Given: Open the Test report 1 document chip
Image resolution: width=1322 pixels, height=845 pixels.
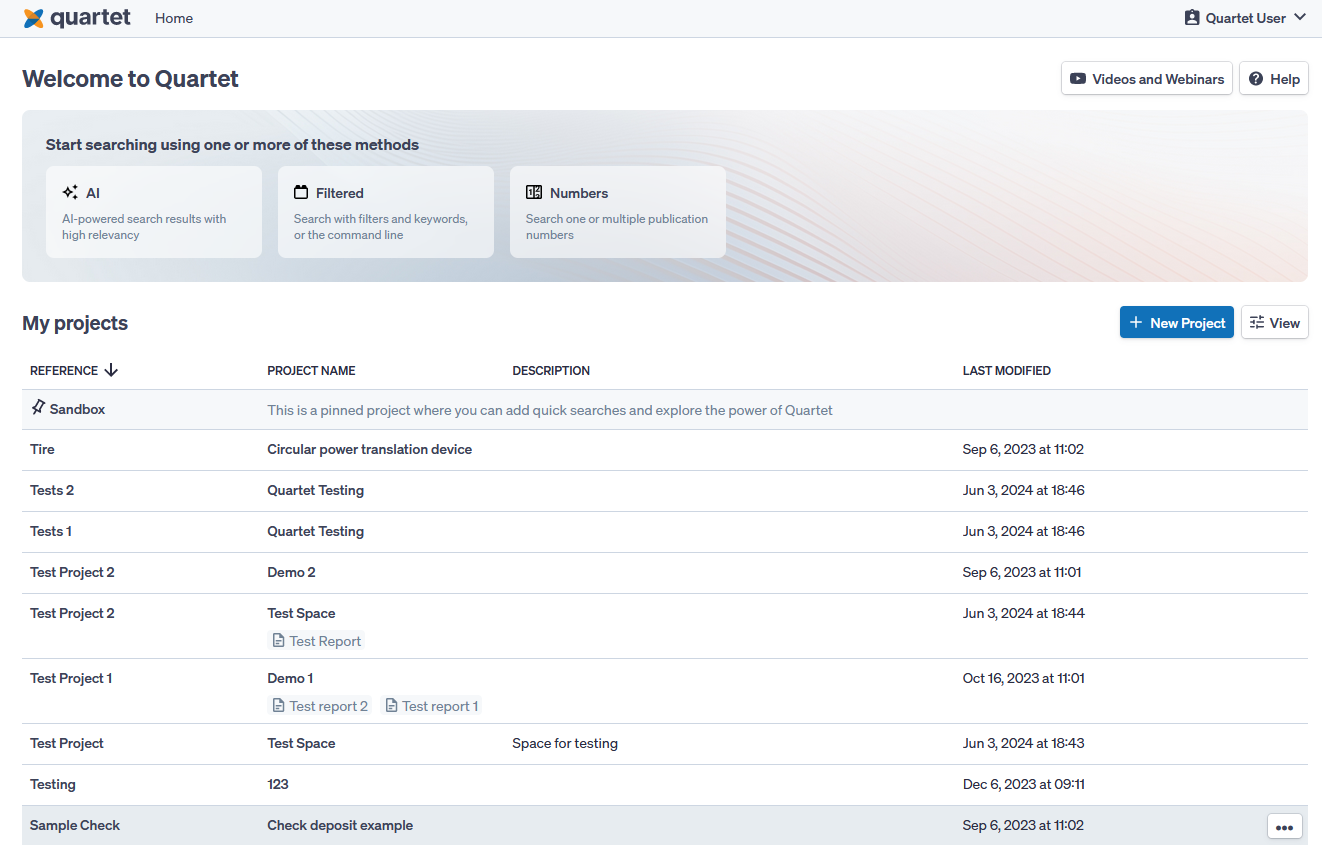Looking at the screenshot, I should coord(432,706).
